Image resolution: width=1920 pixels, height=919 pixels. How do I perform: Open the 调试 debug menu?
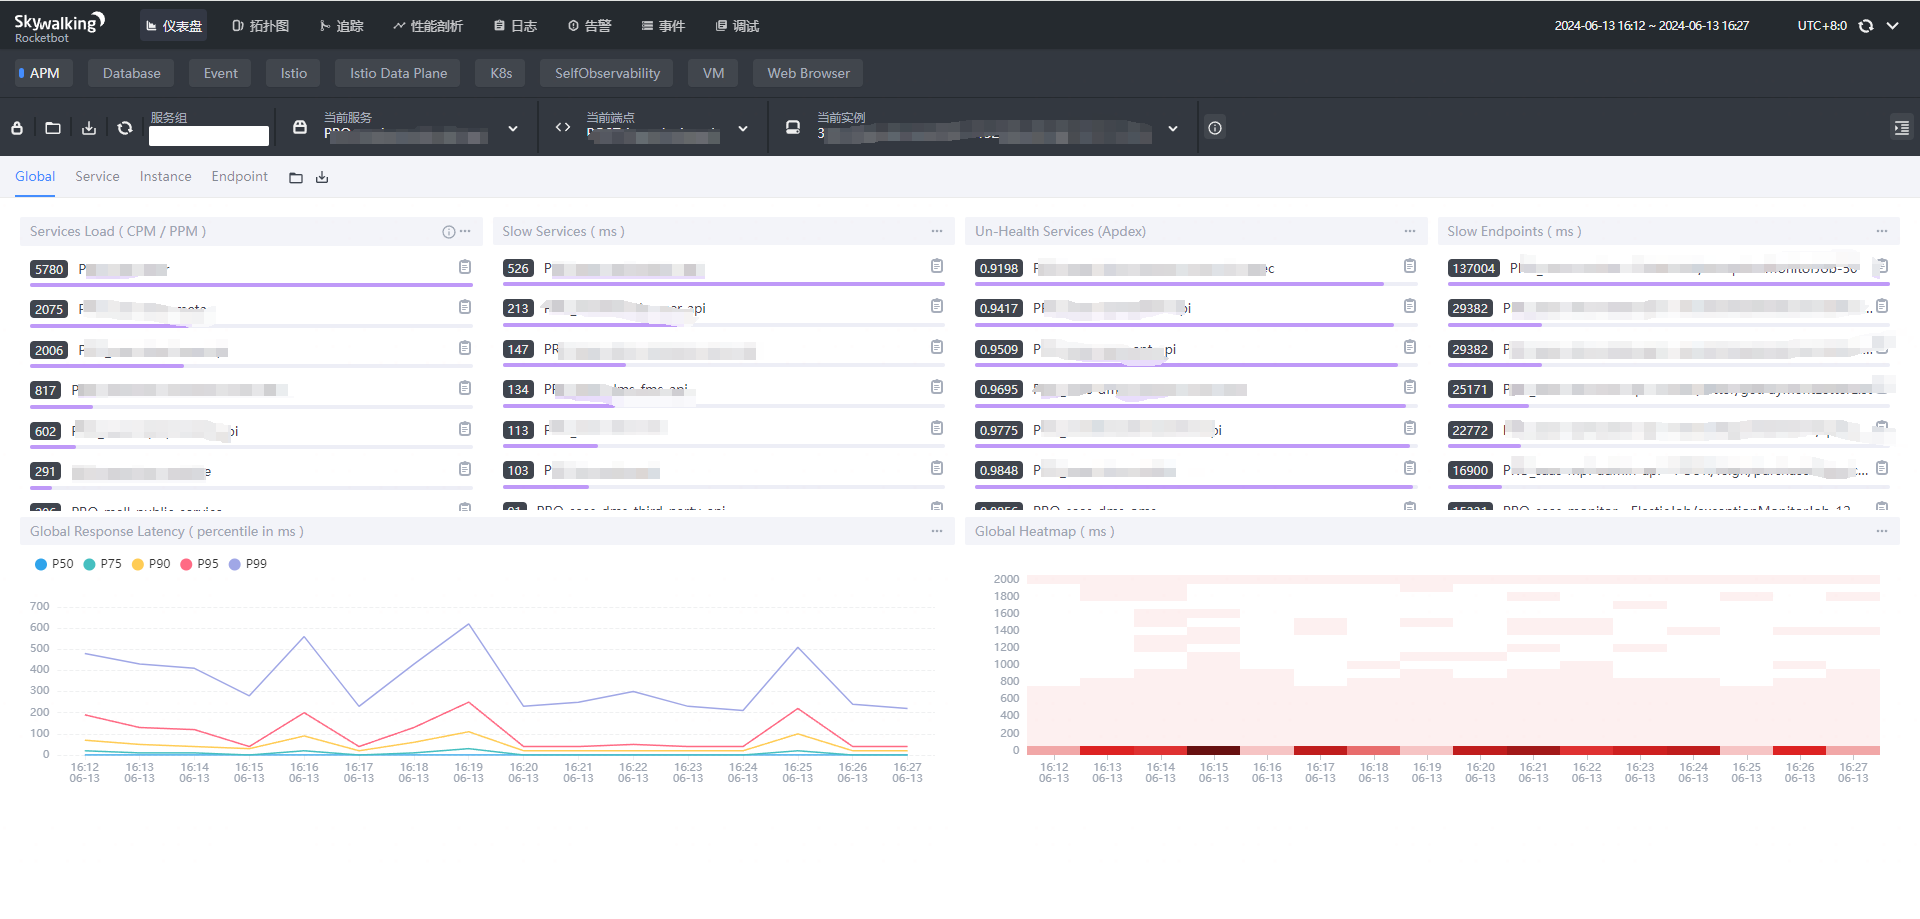(x=738, y=26)
